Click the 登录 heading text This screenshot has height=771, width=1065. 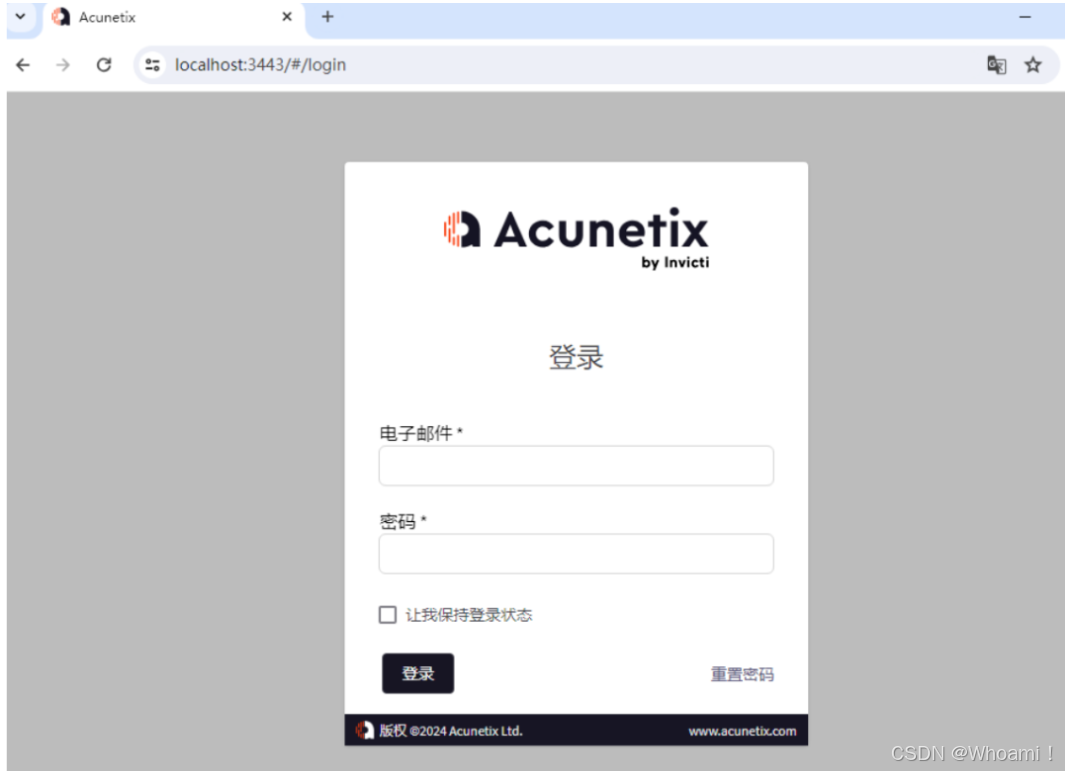[576, 357]
